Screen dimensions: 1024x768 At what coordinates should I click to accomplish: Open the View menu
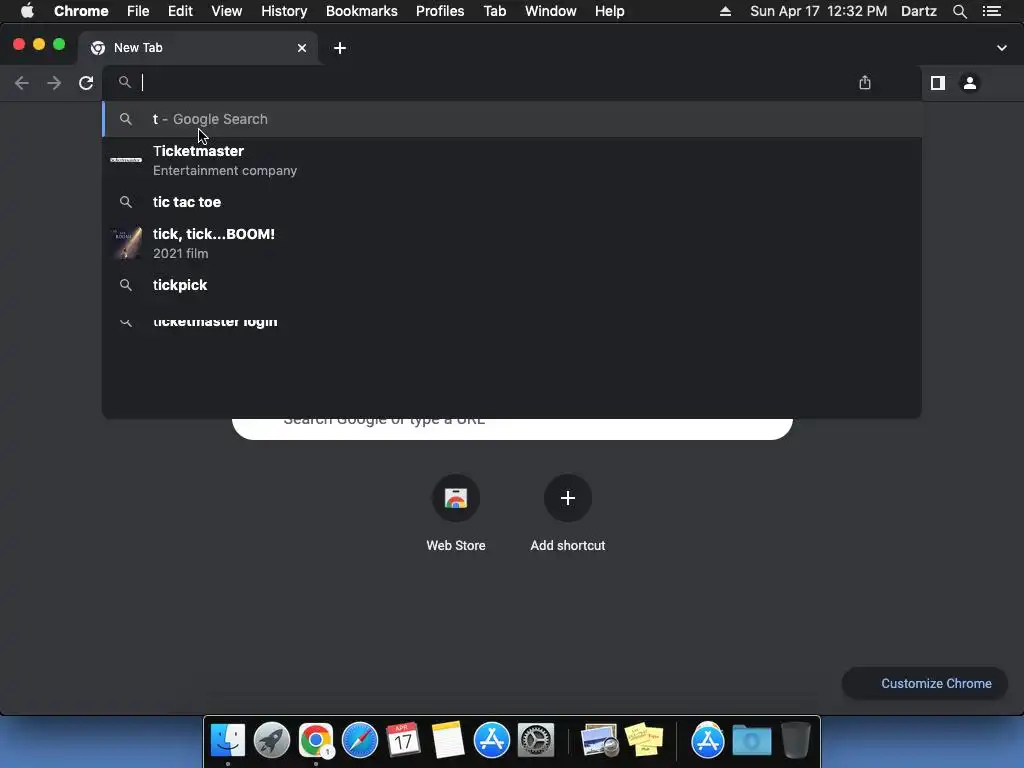tap(227, 11)
